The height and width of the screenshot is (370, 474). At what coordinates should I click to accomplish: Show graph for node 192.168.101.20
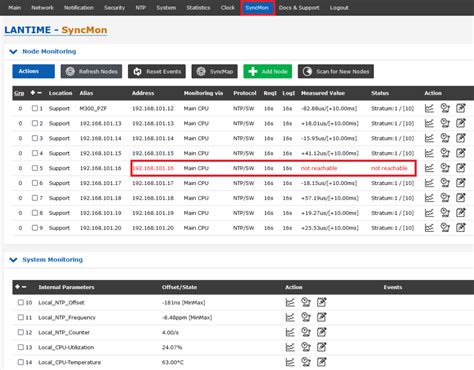[x=429, y=228]
